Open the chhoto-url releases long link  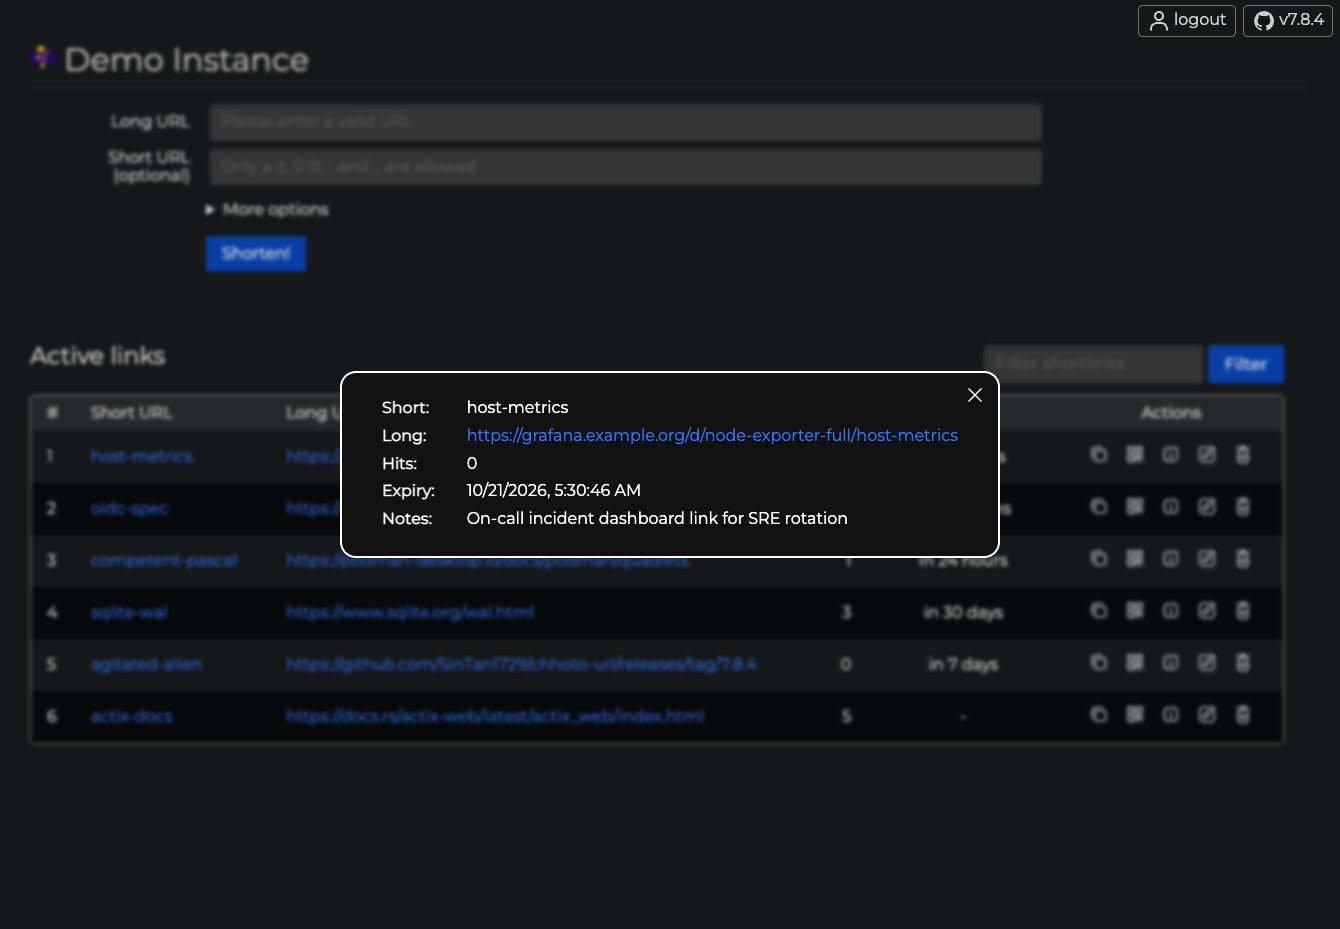point(521,664)
